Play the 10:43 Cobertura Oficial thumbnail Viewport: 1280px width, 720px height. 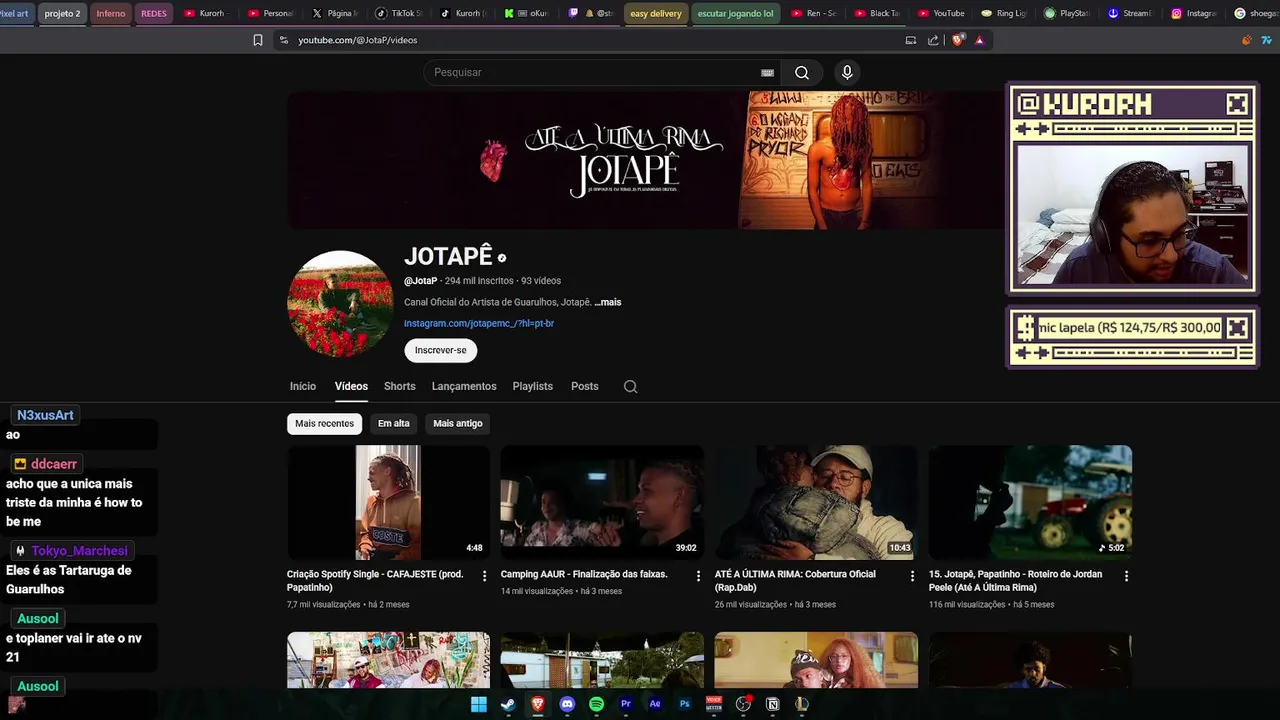tap(817, 502)
